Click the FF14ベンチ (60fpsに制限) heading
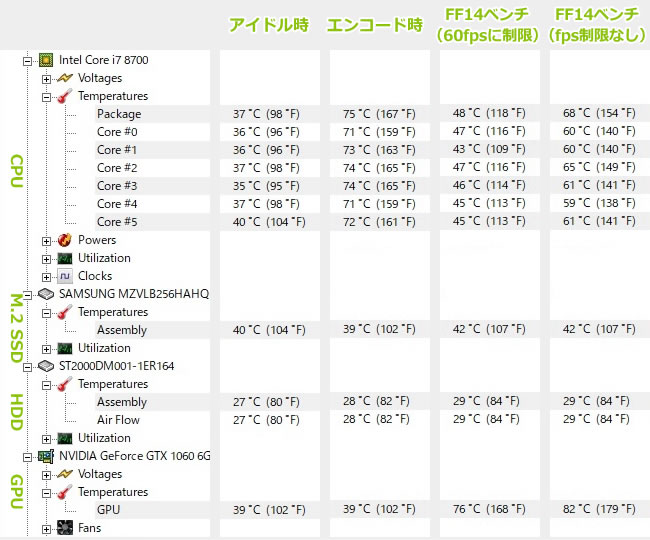 click(x=487, y=25)
